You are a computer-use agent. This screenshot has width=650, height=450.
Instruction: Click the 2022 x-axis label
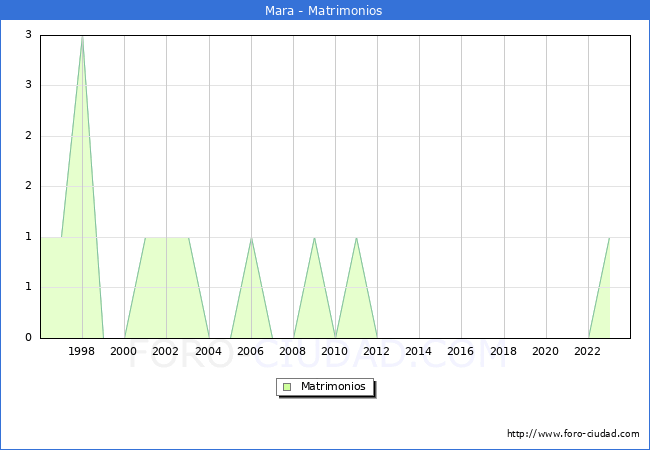click(x=587, y=351)
